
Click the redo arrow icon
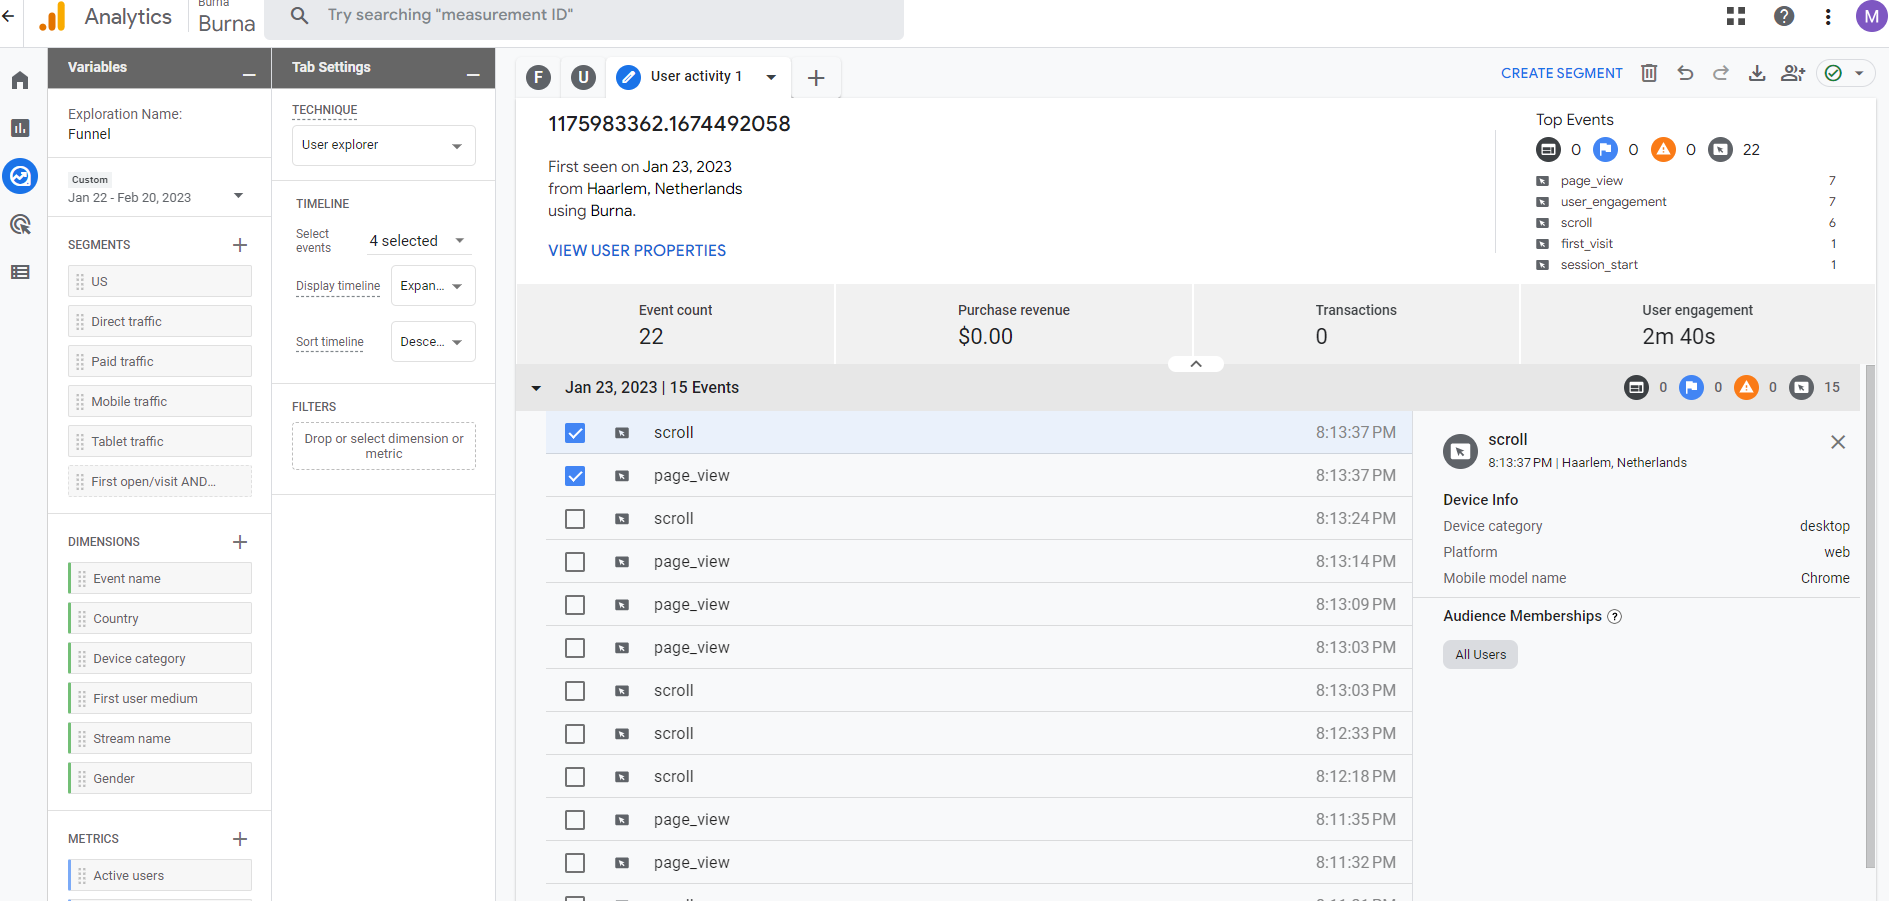pyautogui.click(x=1721, y=73)
